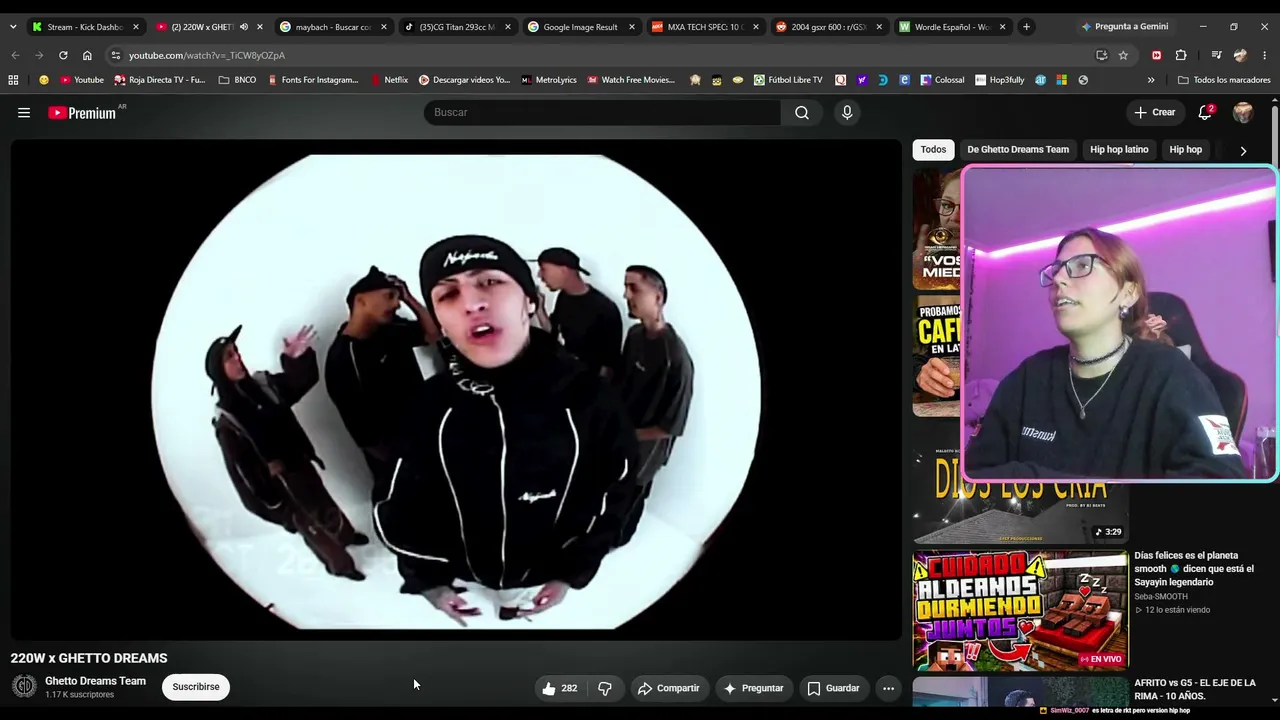Select the Todos filter chip
Image resolution: width=1280 pixels, height=720 pixels.
[x=933, y=150]
